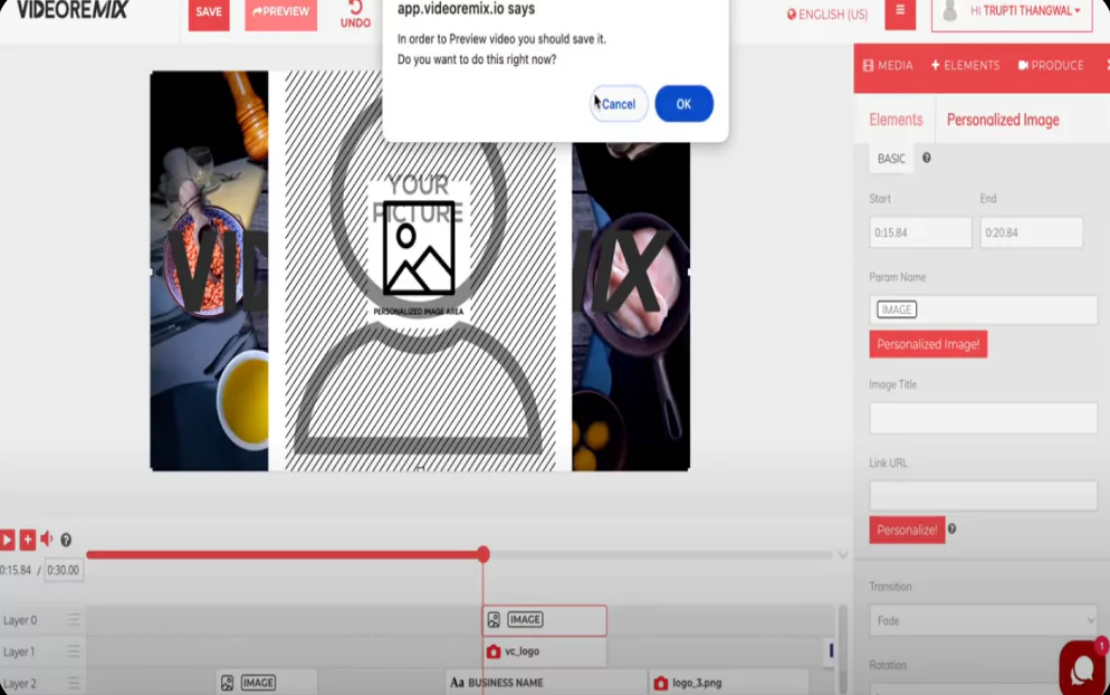Click the camera icon on logo_3.png clip

pyautogui.click(x=660, y=683)
